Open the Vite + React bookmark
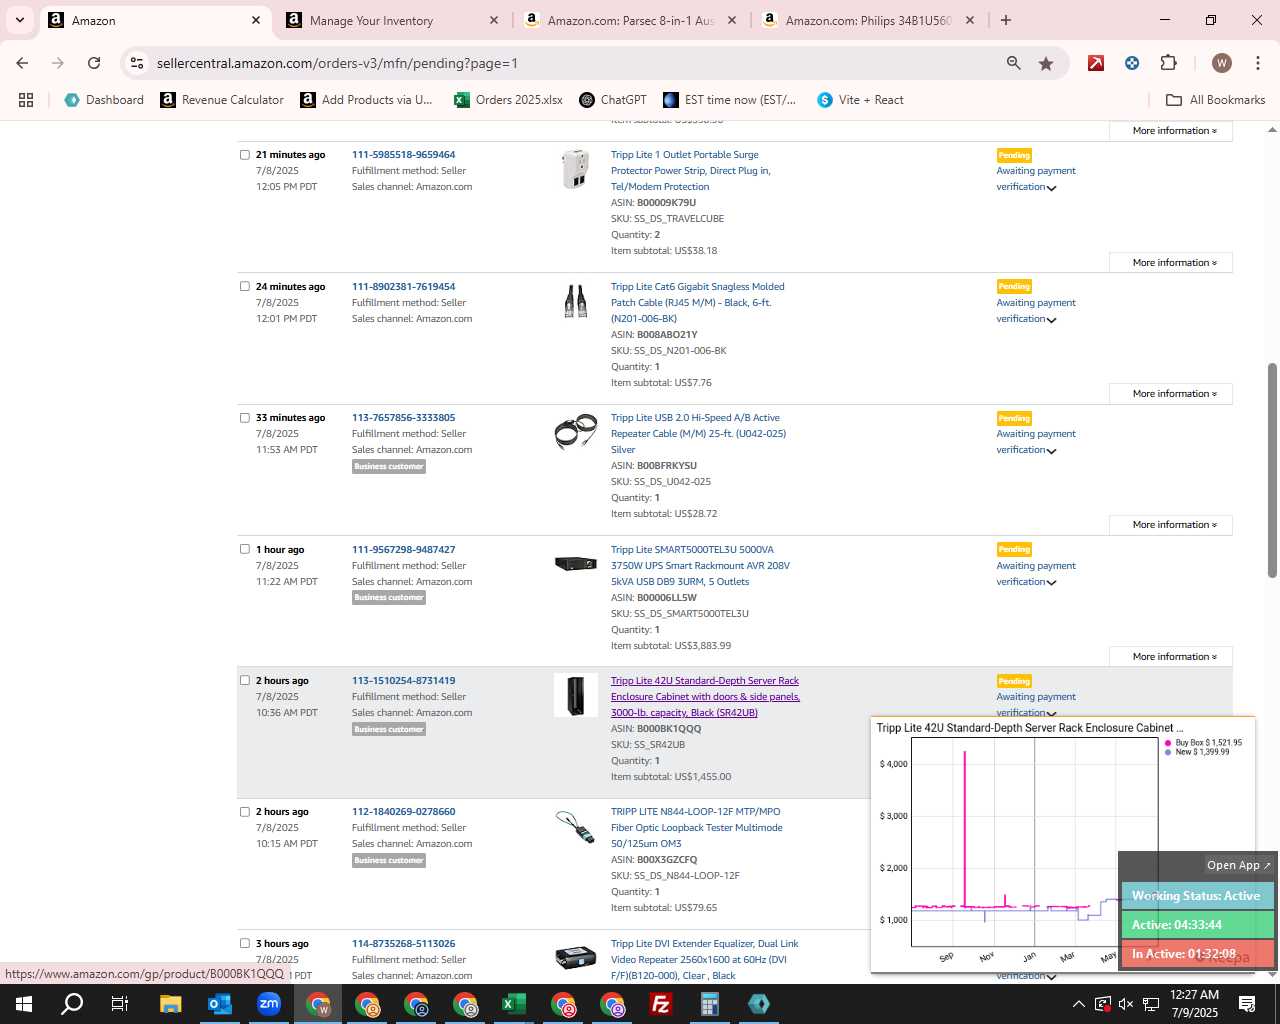 pos(860,100)
